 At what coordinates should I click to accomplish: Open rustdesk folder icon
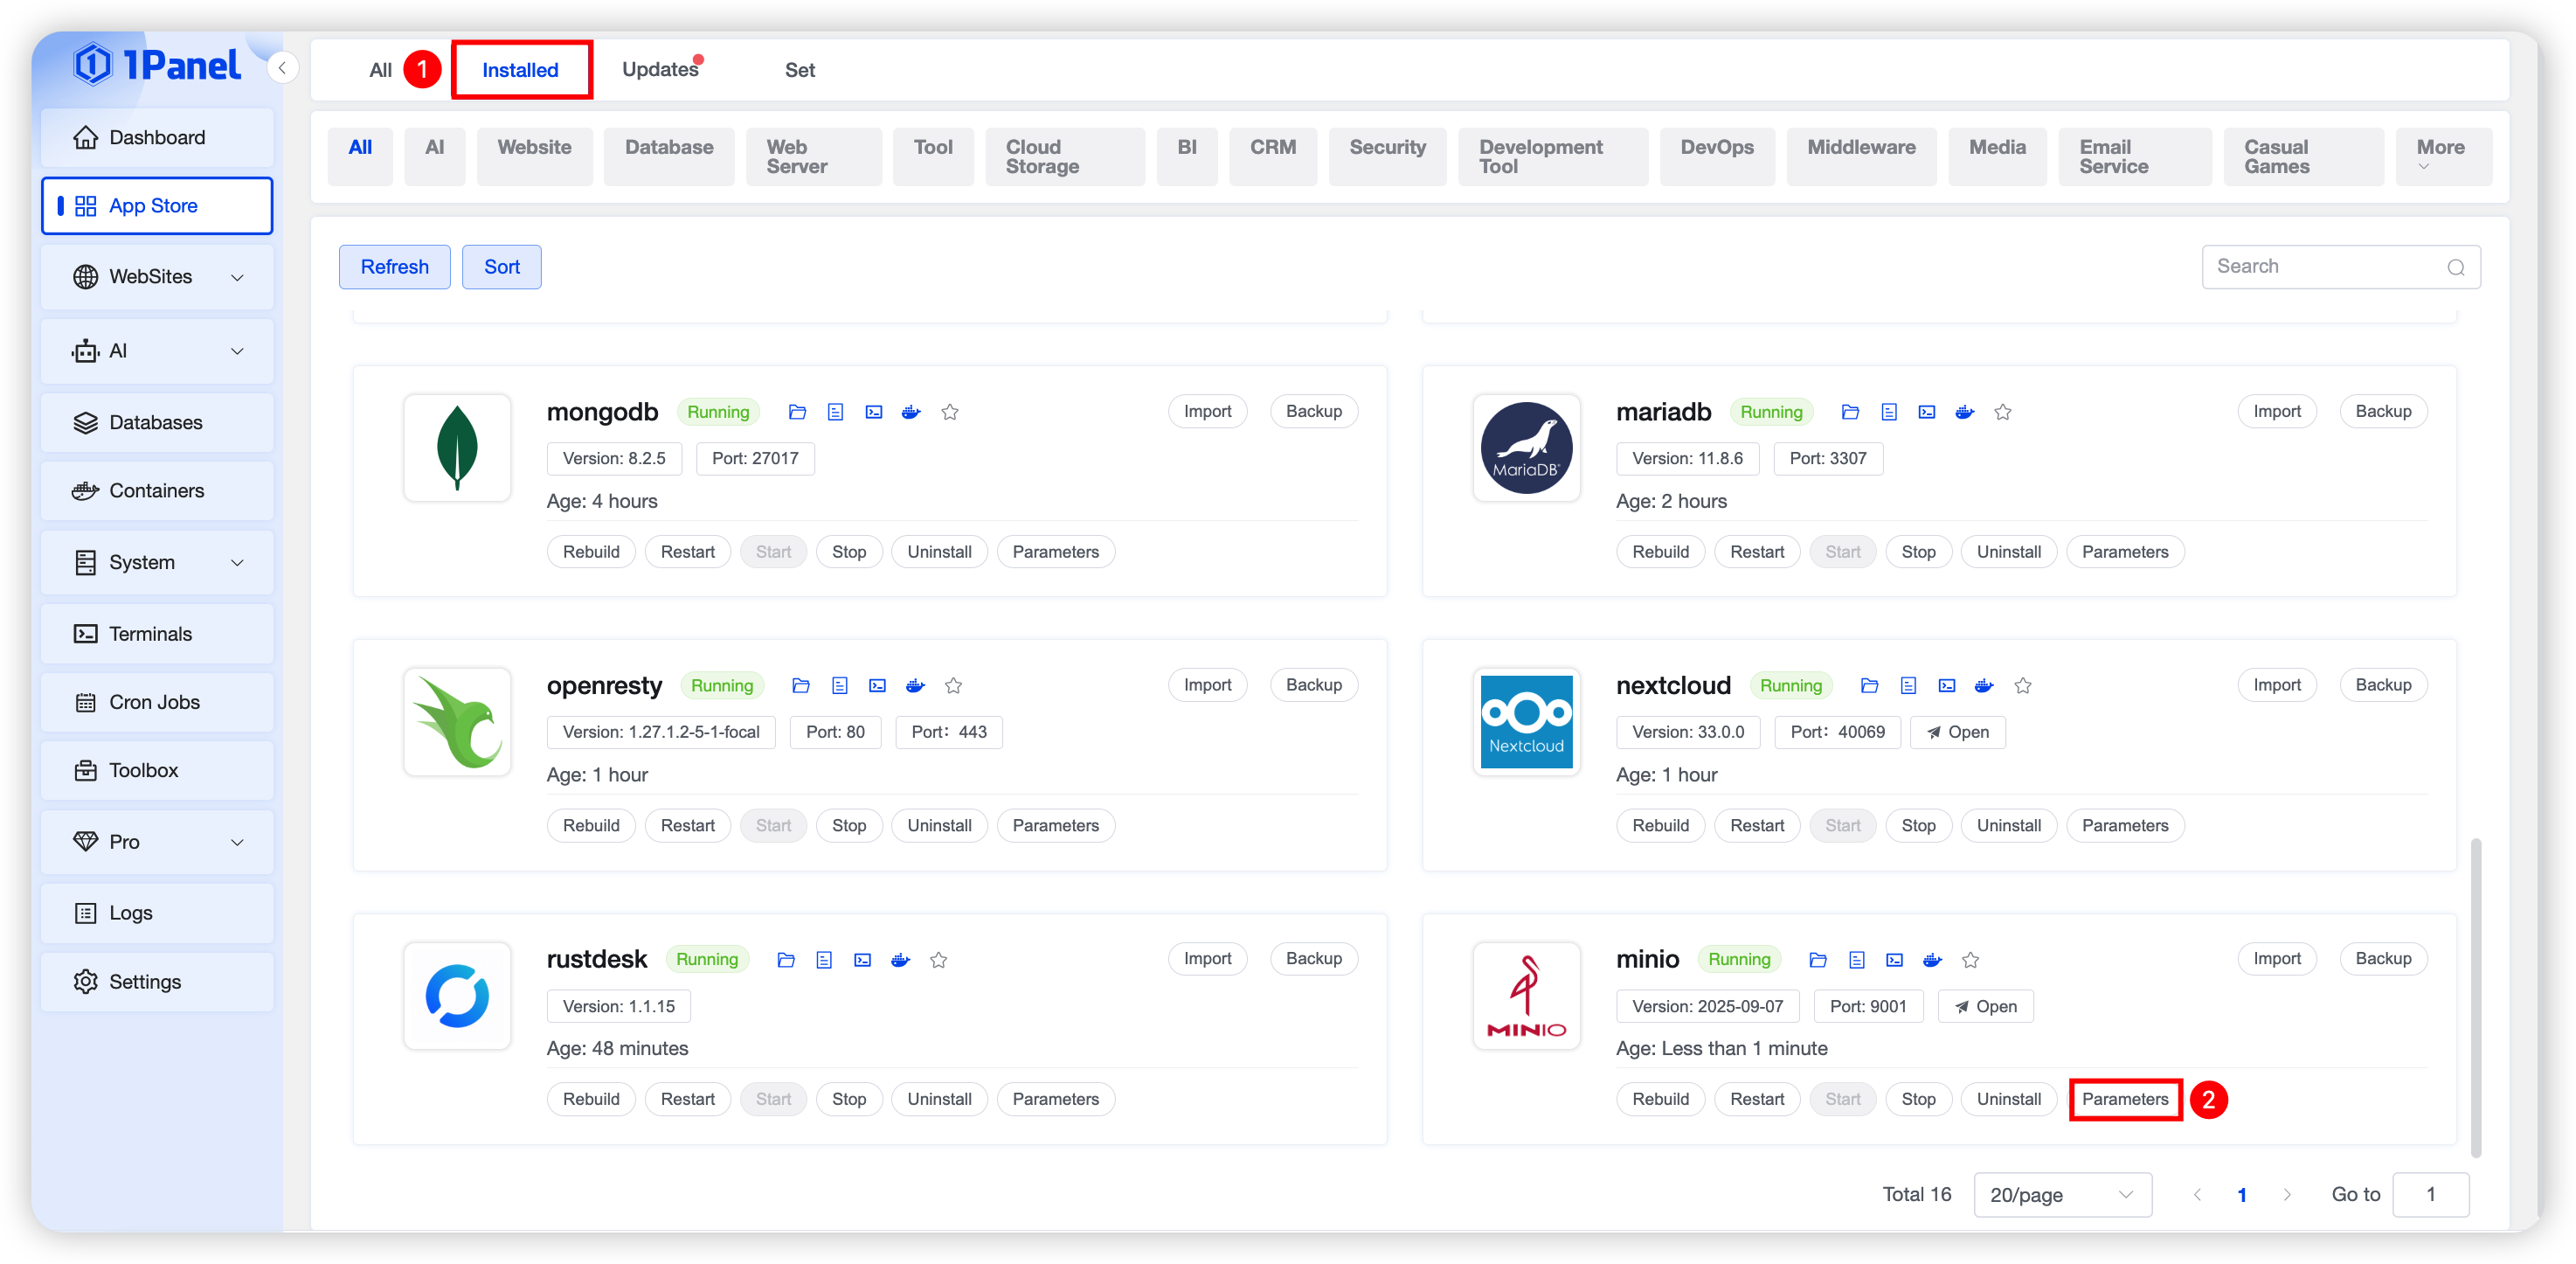click(786, 960)
